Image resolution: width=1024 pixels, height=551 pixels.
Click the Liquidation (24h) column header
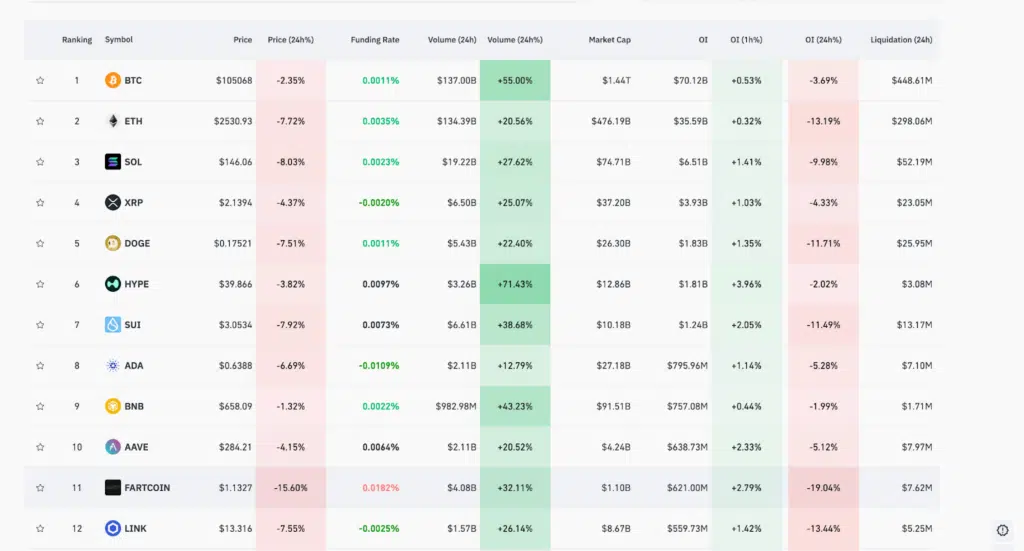tap(901, 40)
